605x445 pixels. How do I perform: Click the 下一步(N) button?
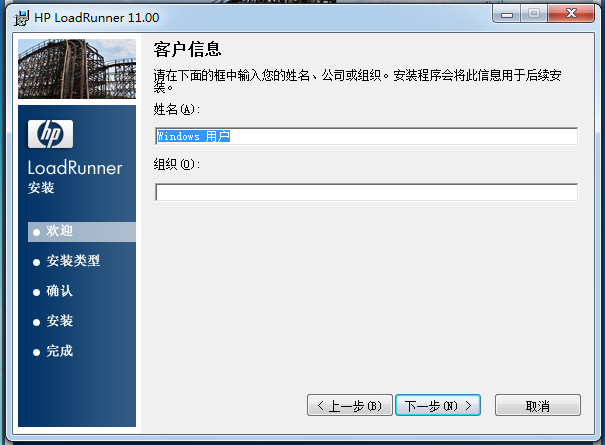coord(438,405)
